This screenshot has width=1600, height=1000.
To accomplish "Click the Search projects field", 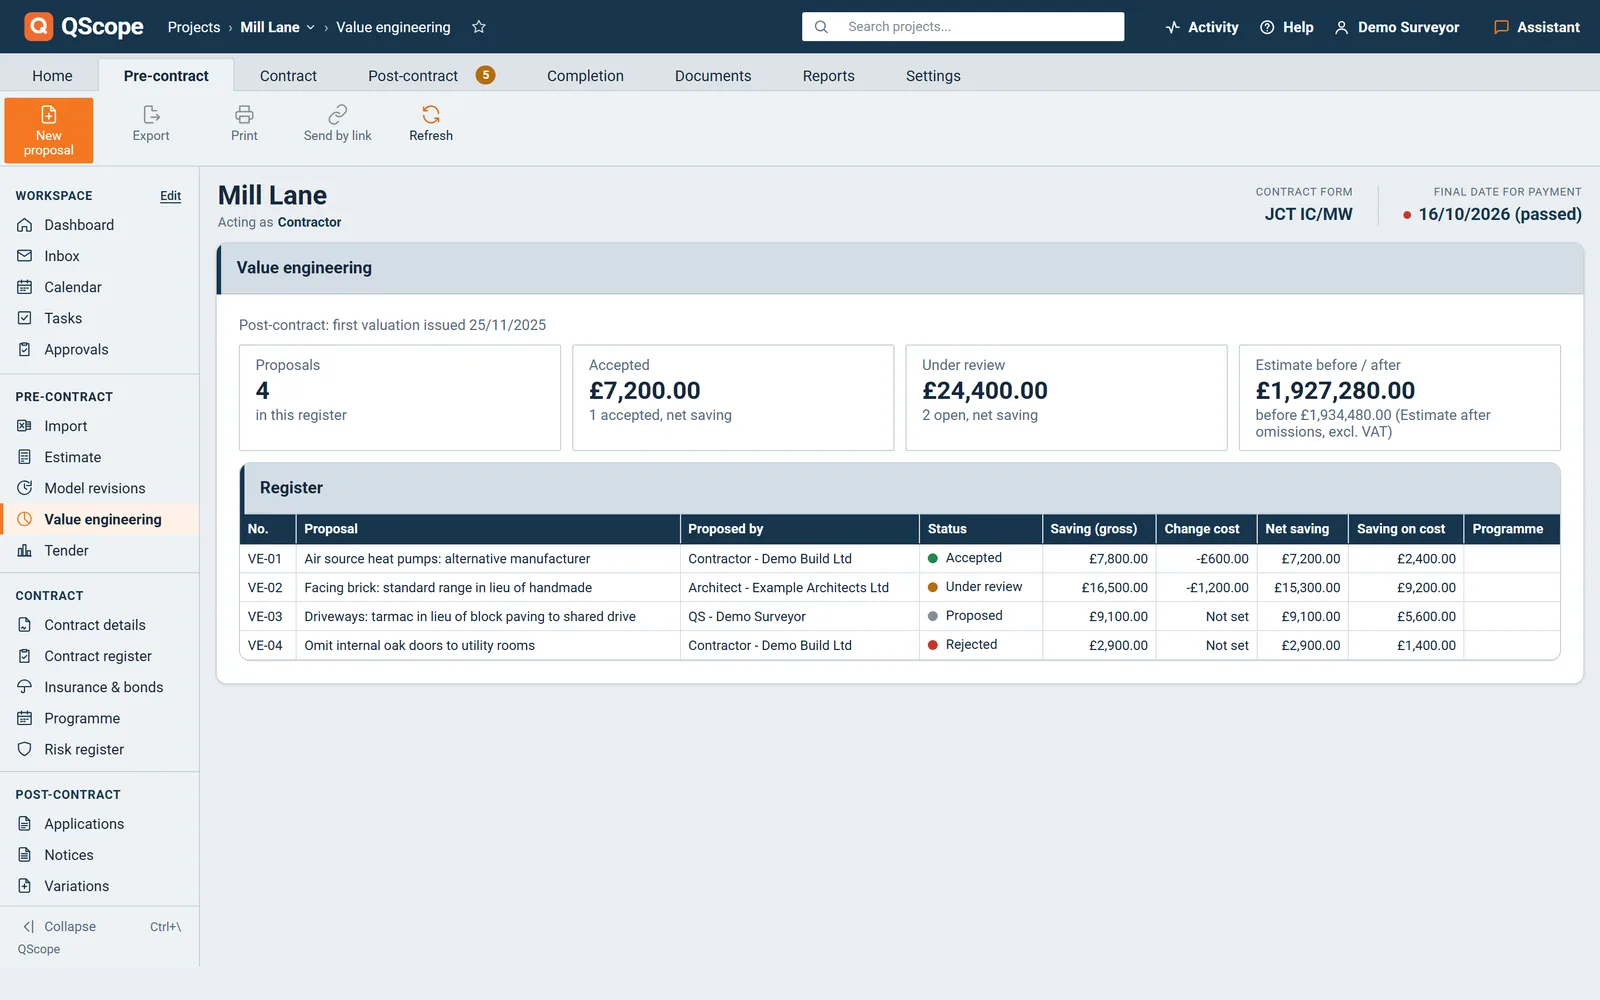I will pyautogui.click(x=963, y=27).
